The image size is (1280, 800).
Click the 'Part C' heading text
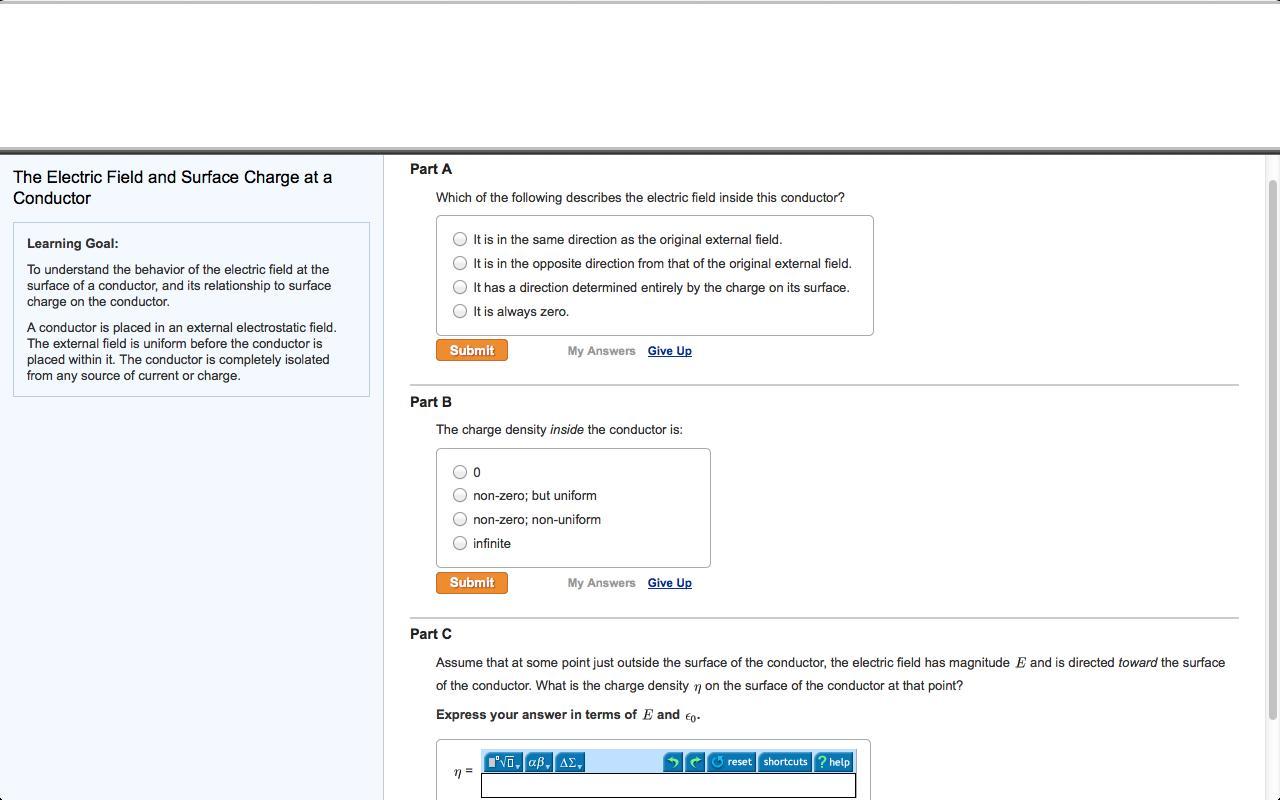(x=431, y=634)
